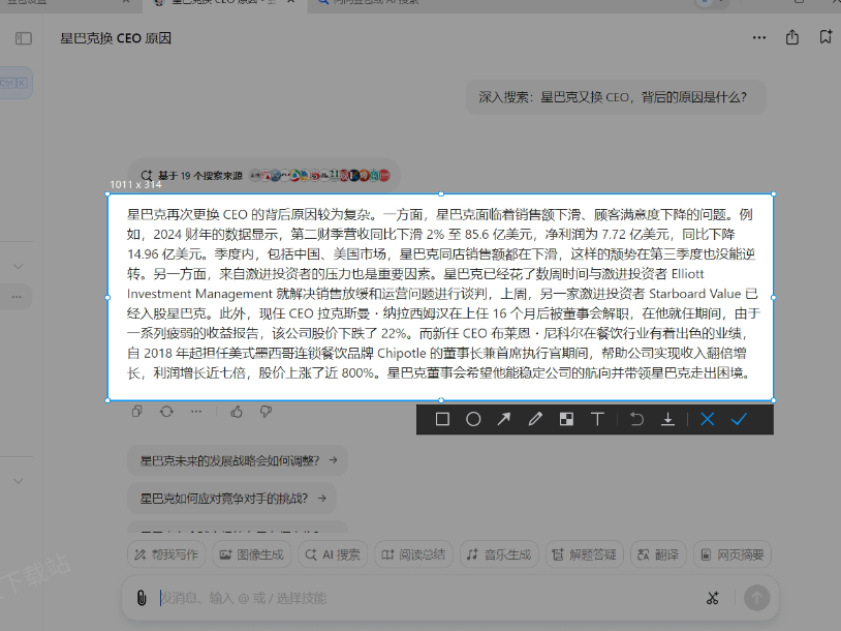The image size is (841, 631).
Task: Confirm the screenshot with checkmark icon
Action: click(x=739, y=419)
